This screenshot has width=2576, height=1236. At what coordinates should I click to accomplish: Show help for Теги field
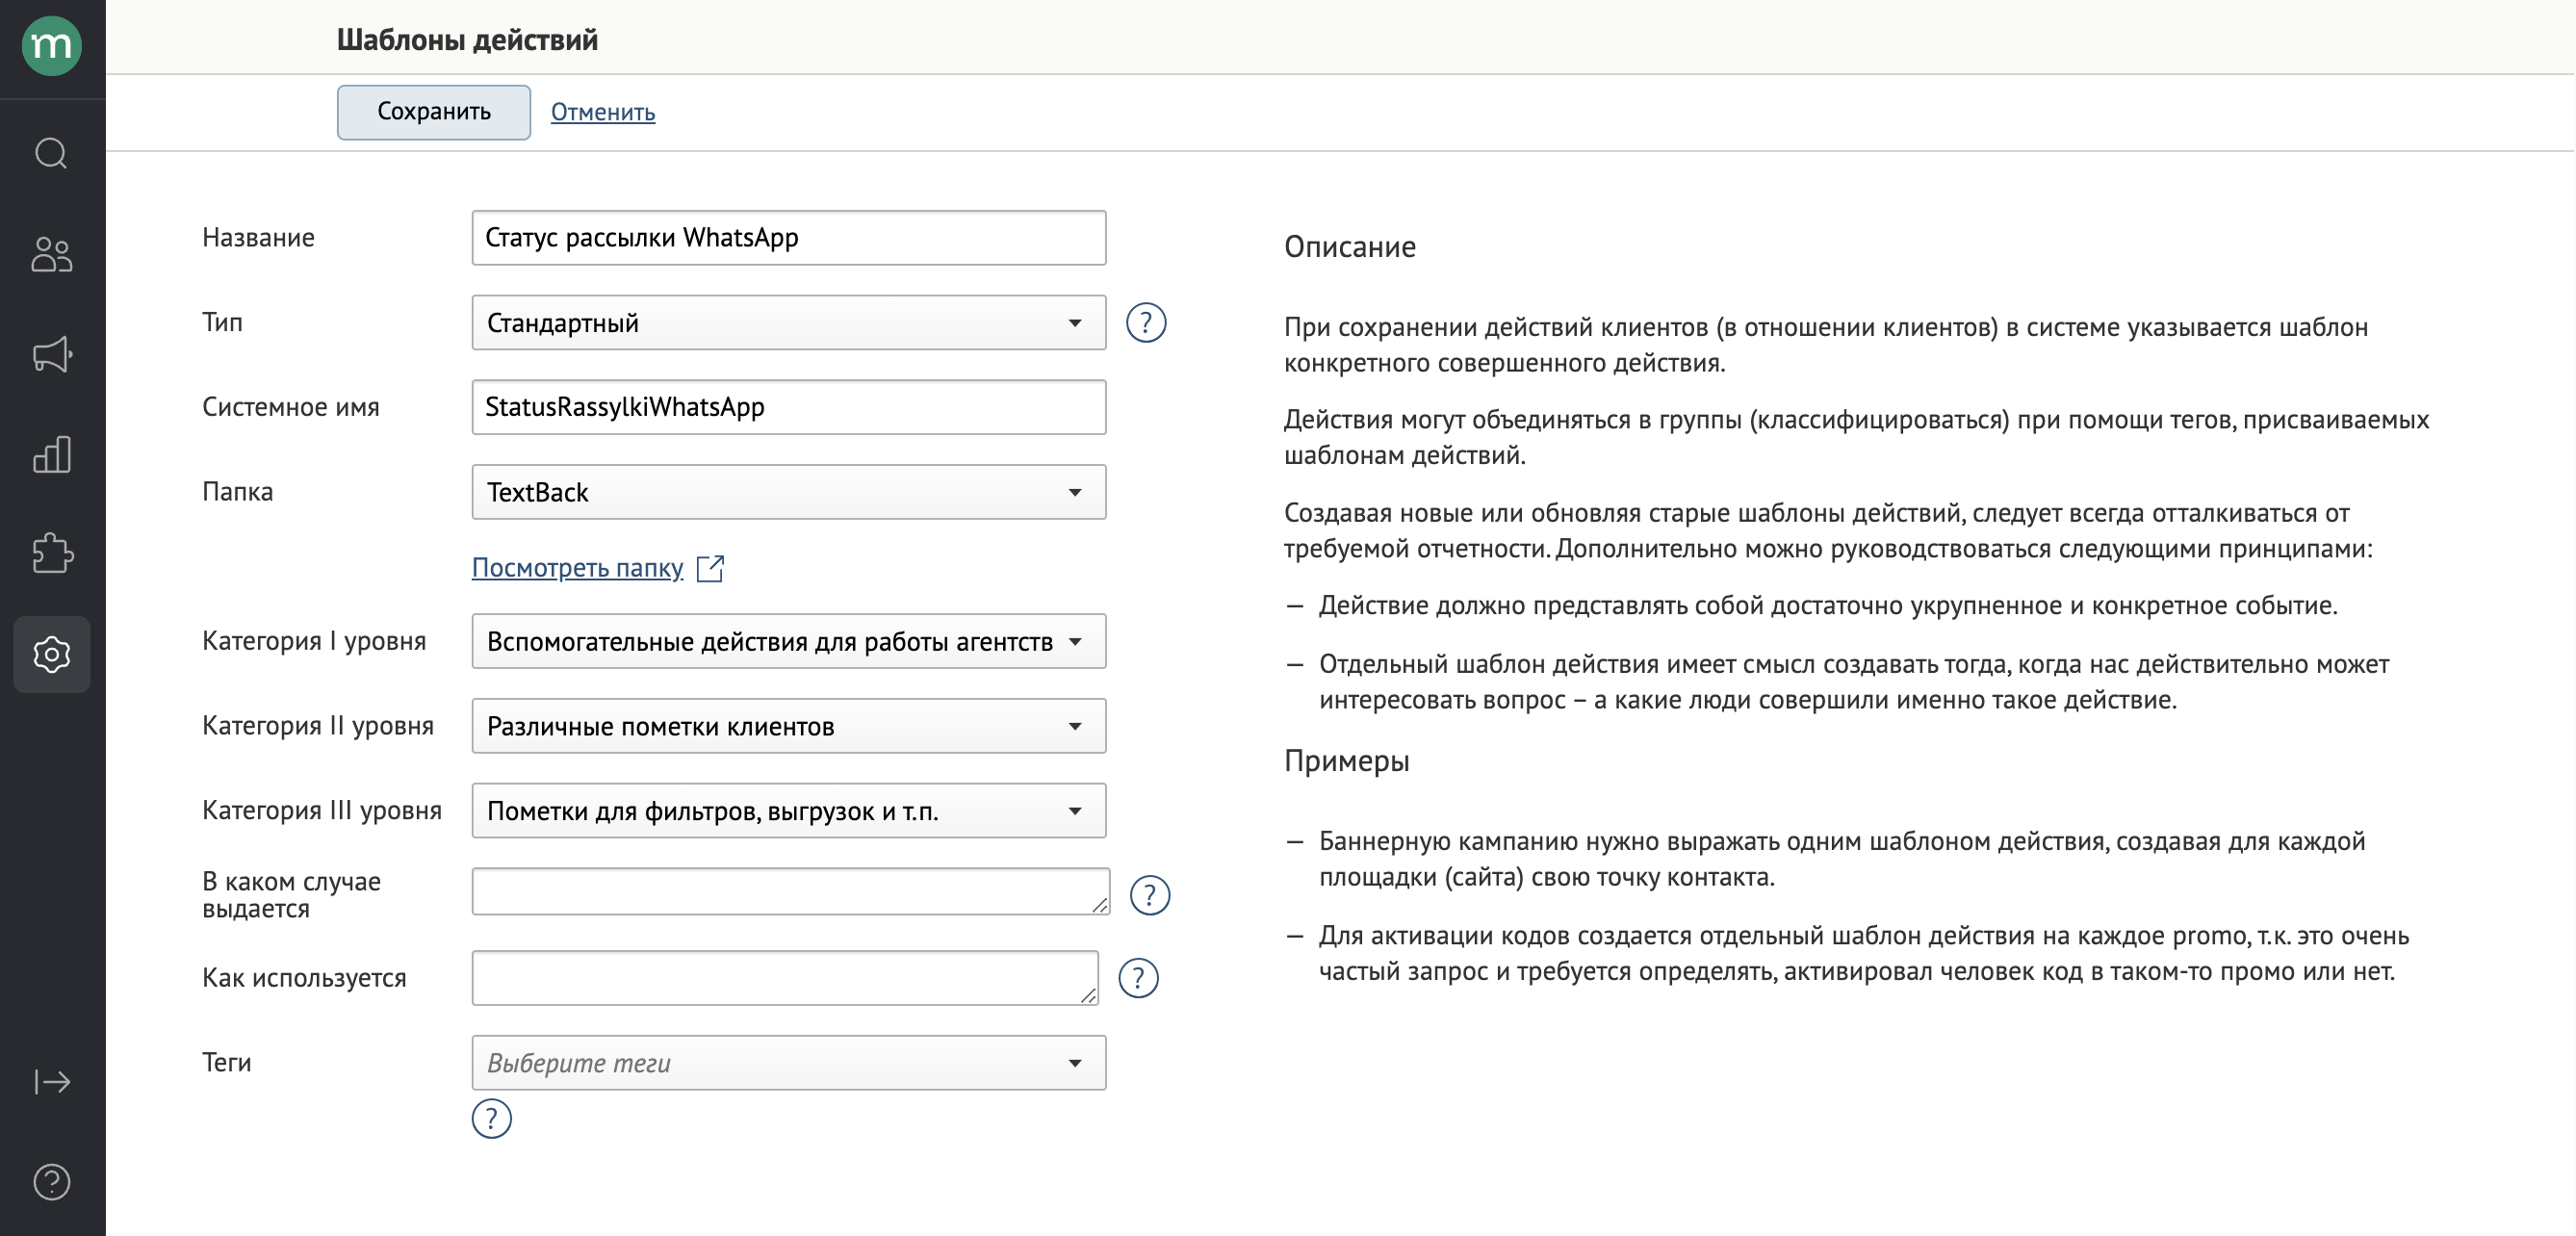click(x=491, y=1118)
